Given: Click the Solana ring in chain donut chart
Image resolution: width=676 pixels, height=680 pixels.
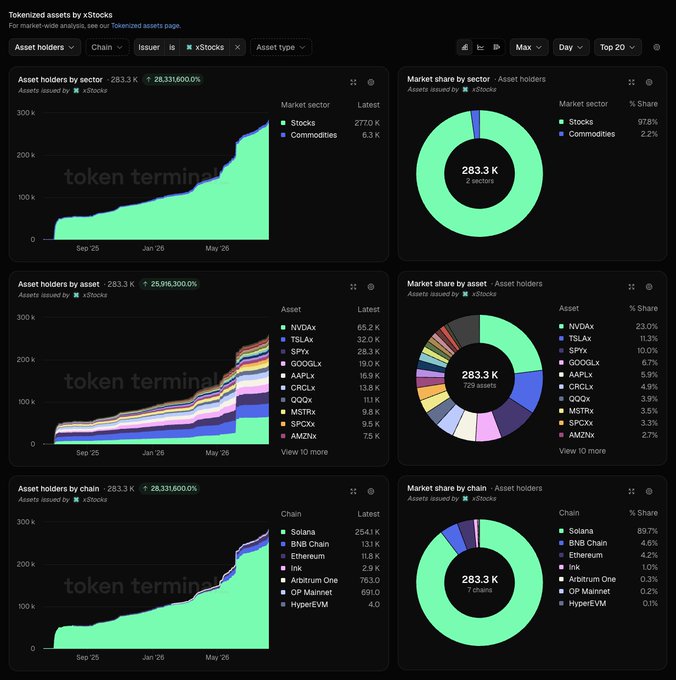Looking at the screenshot, I should click(x=480, y=632).
